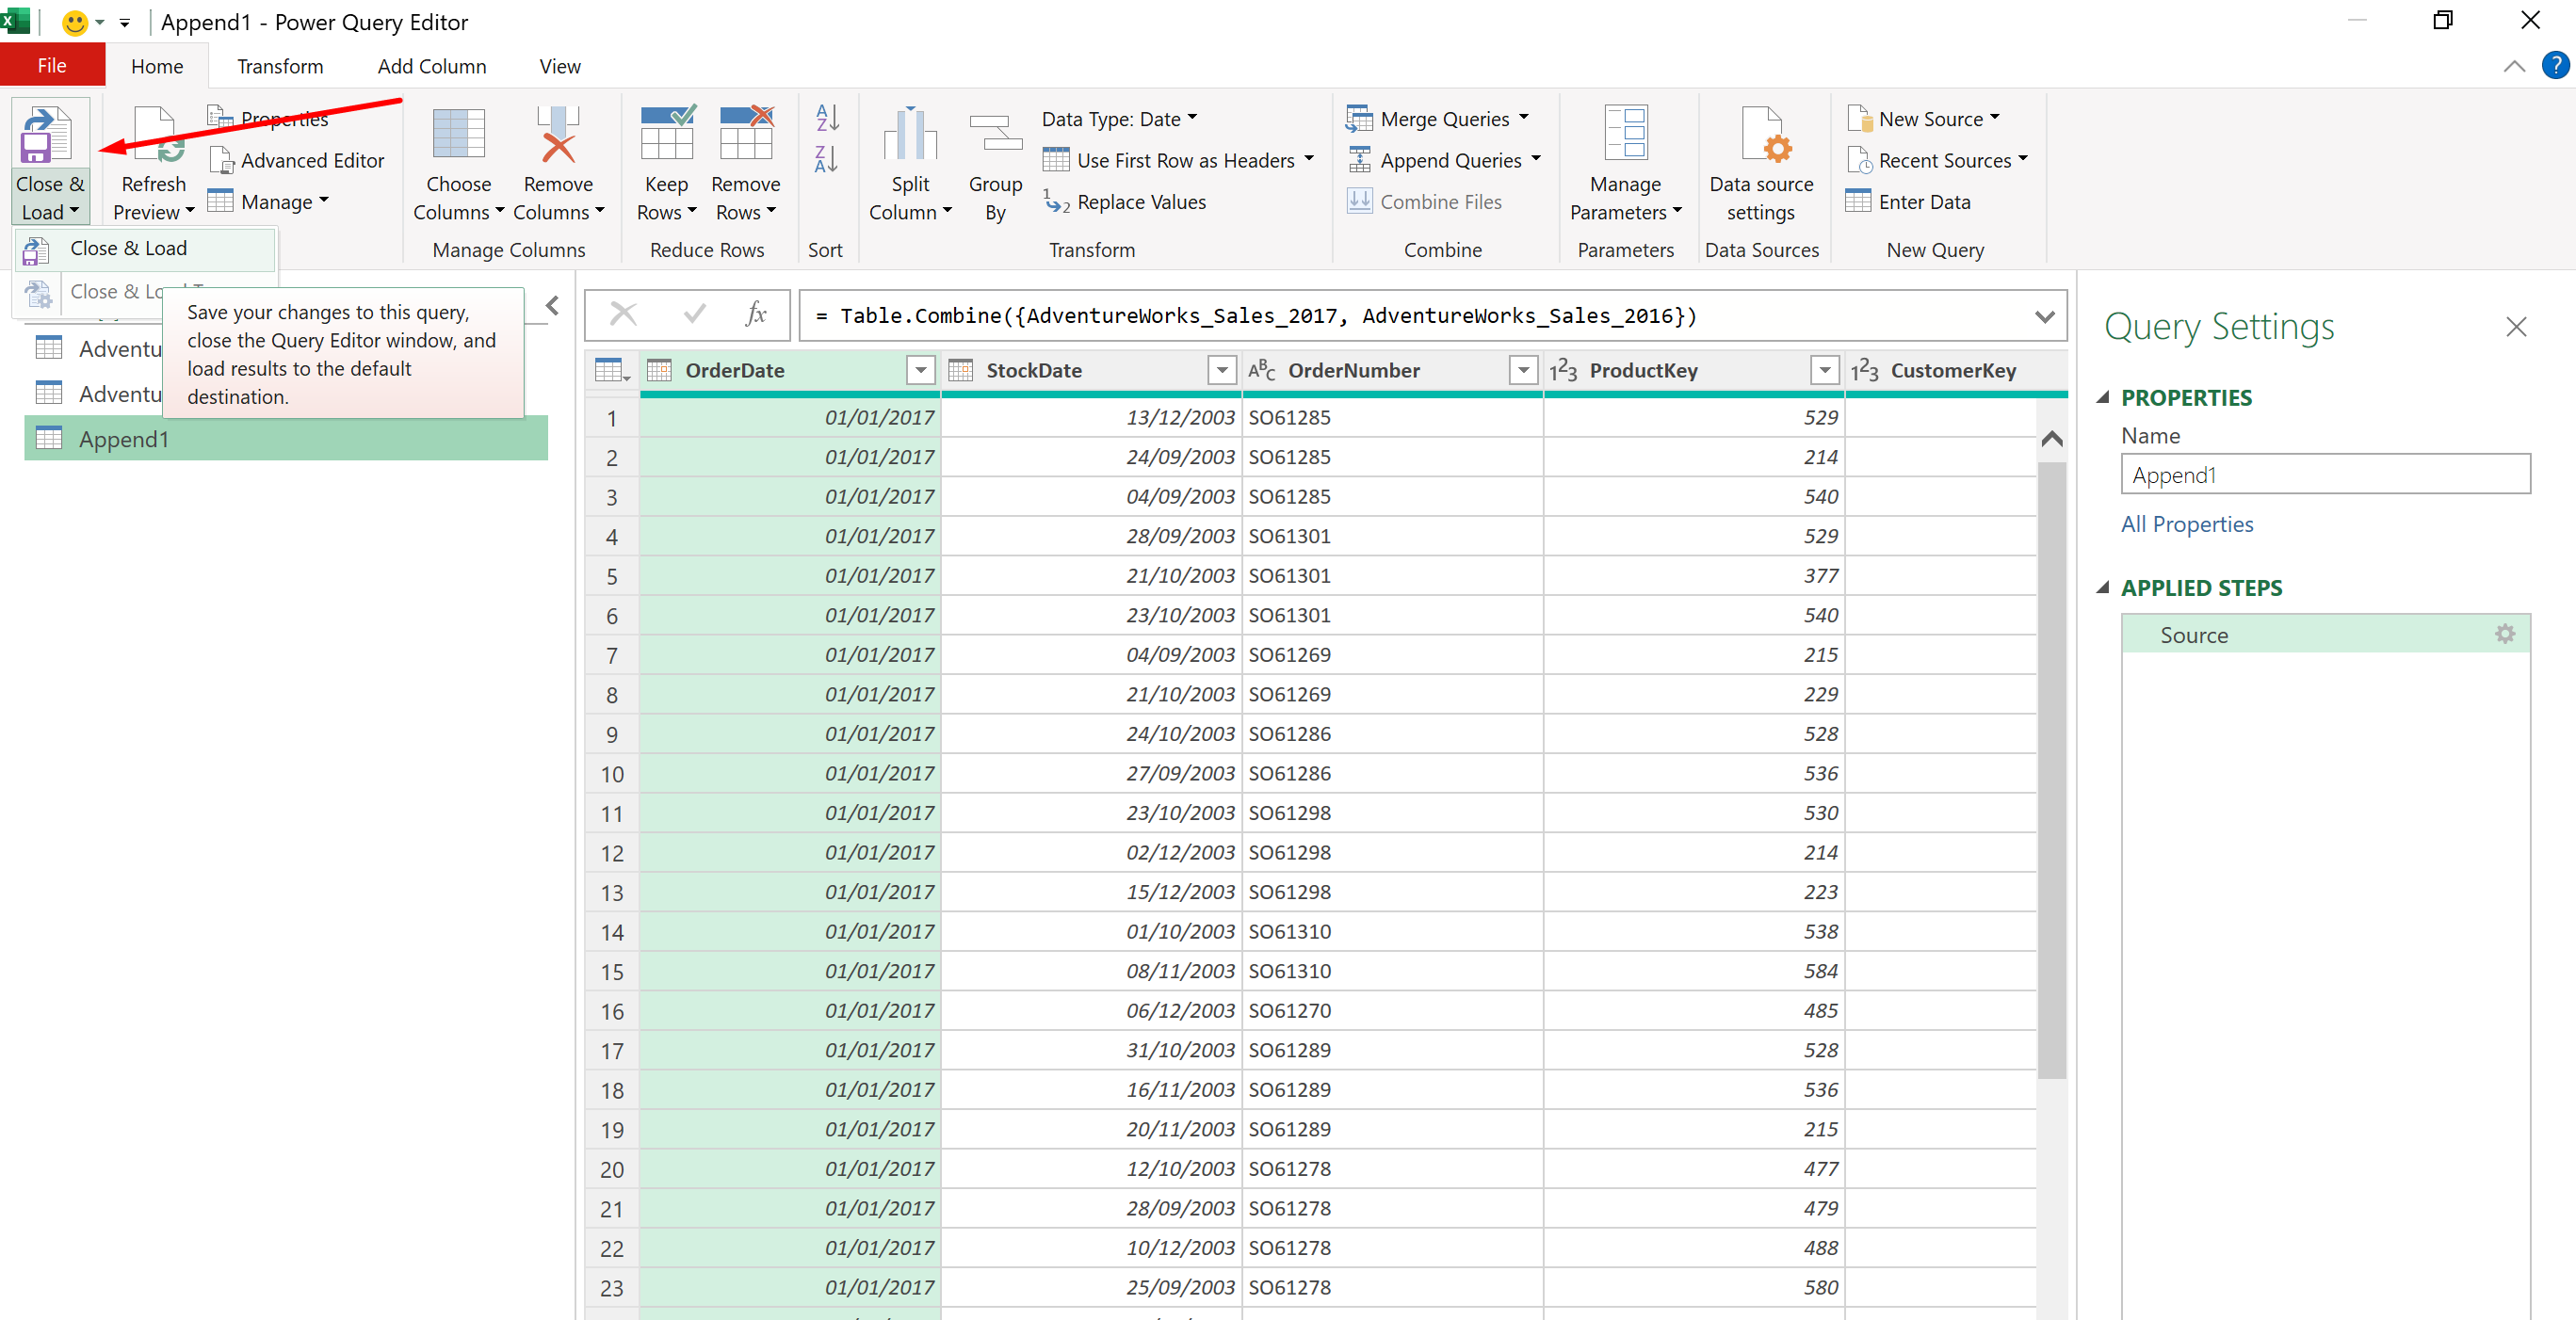Click the OrderDate date type icon
Image resolution: width=2576 pixels, height=1320 pixels.
click(x=659, y=371)
